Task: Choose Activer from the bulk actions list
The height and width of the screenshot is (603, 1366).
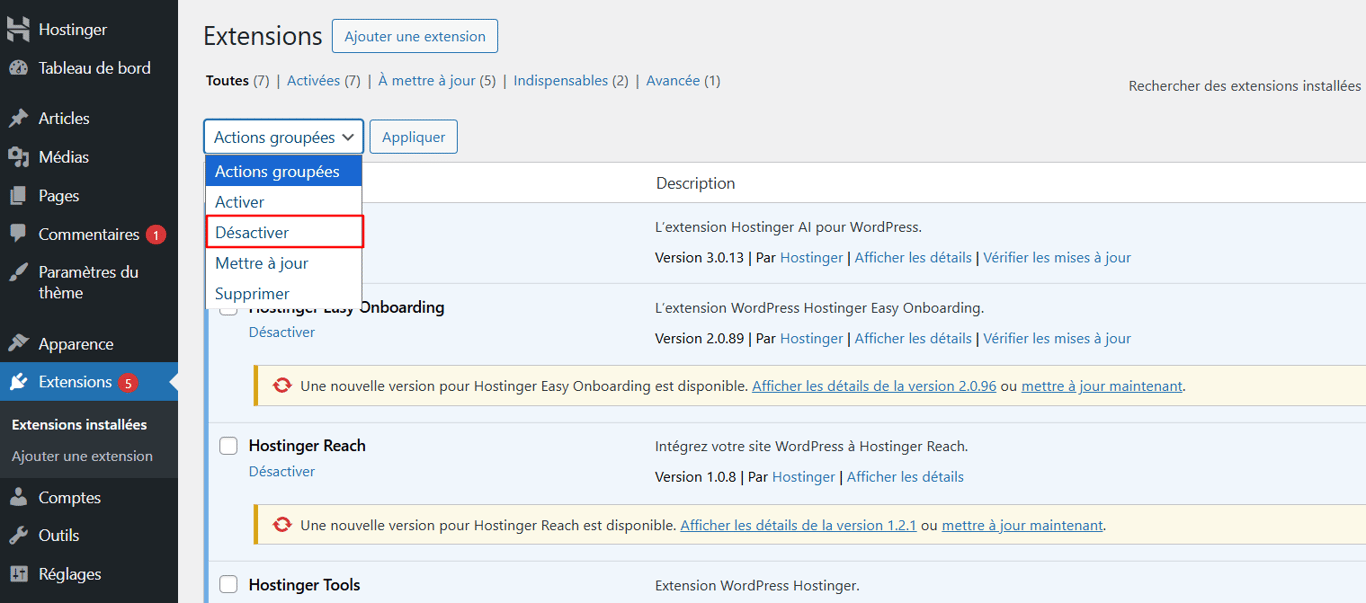Action: tap(240, 201)
